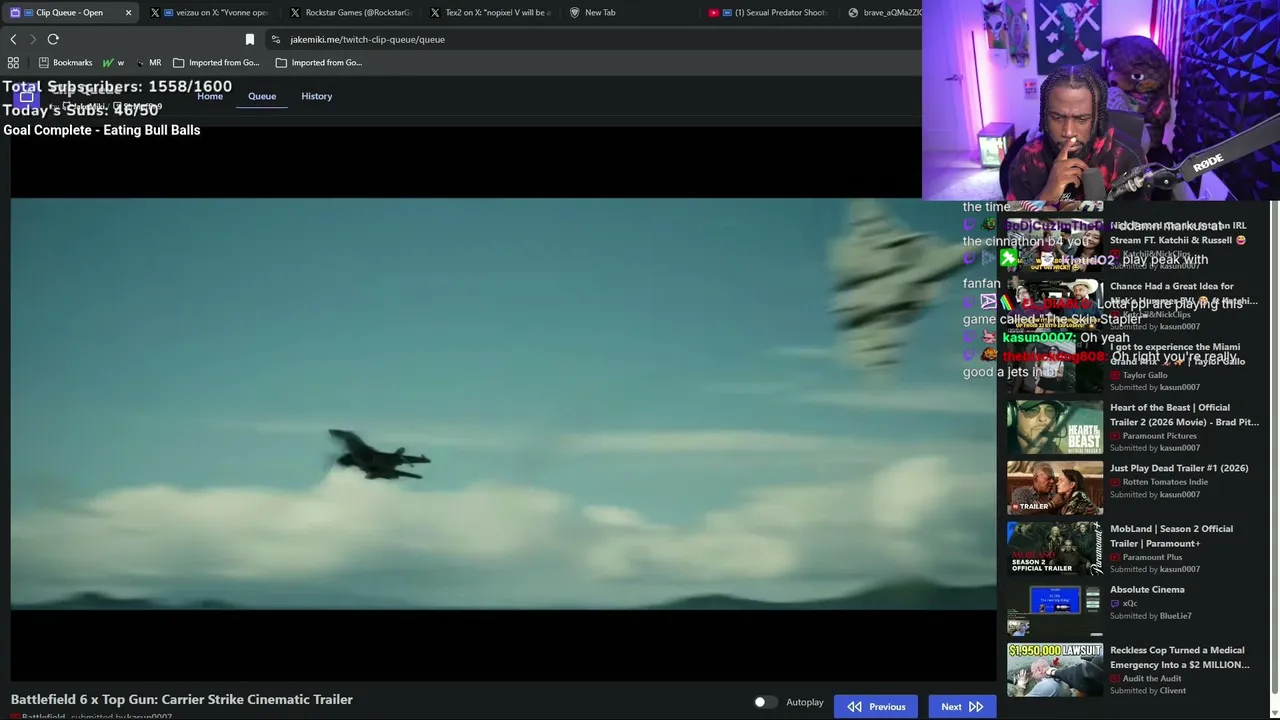Select 'Absolute Cinema' clip title
1280x720 pixels.
(1147, 590)
